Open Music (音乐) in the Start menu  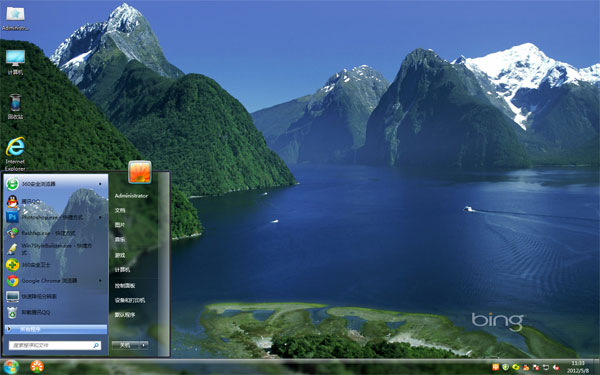pos(120,240)
